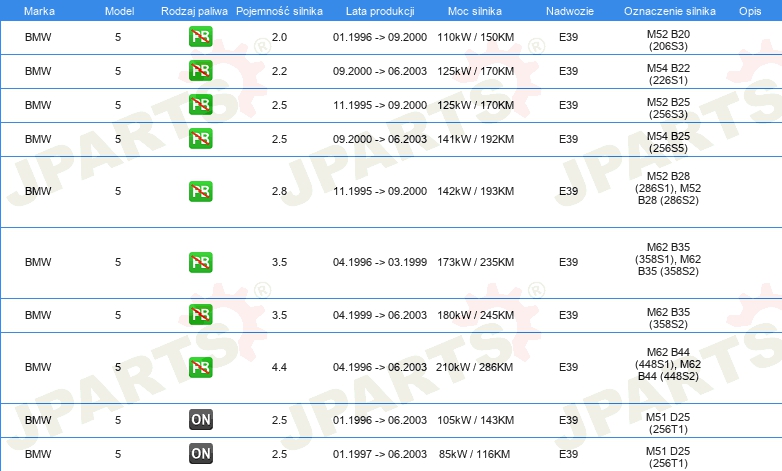Select the 210kW / 286KM power cell
Screen dimensions: 782x471
(x=474, y=367)
